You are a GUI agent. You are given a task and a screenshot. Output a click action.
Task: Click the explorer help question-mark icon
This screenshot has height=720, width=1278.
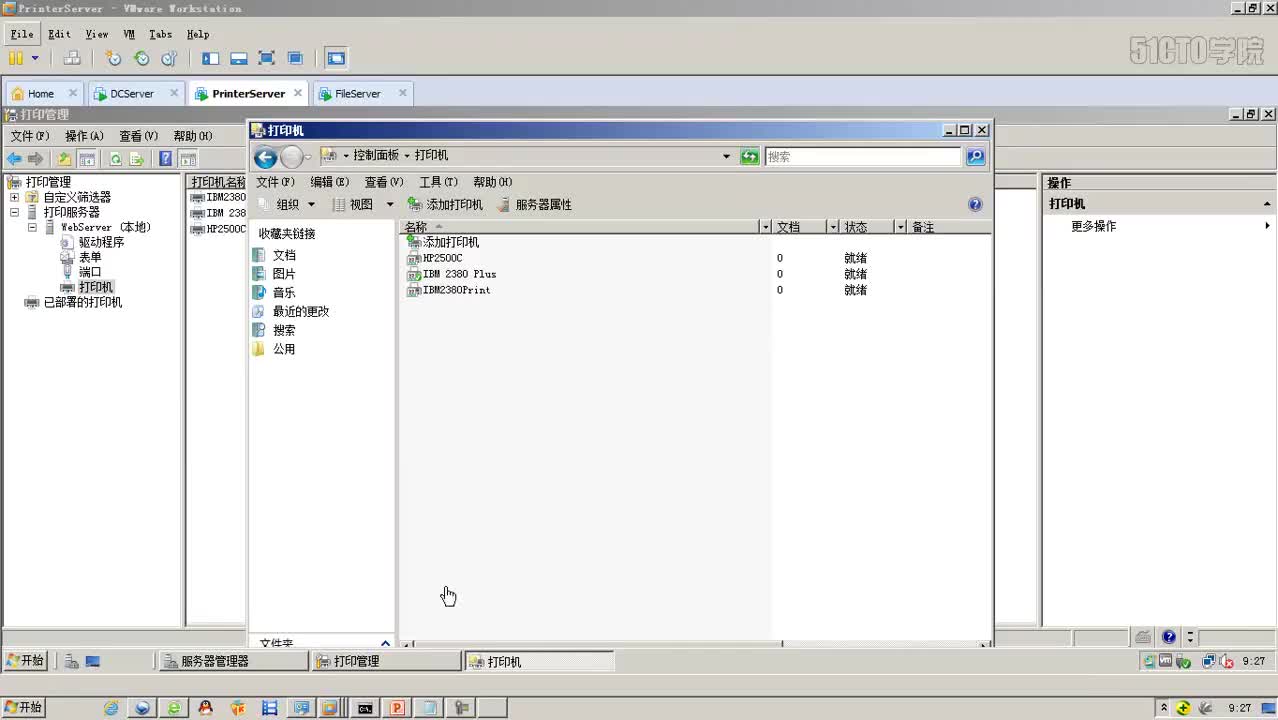[x=975, y=204]
